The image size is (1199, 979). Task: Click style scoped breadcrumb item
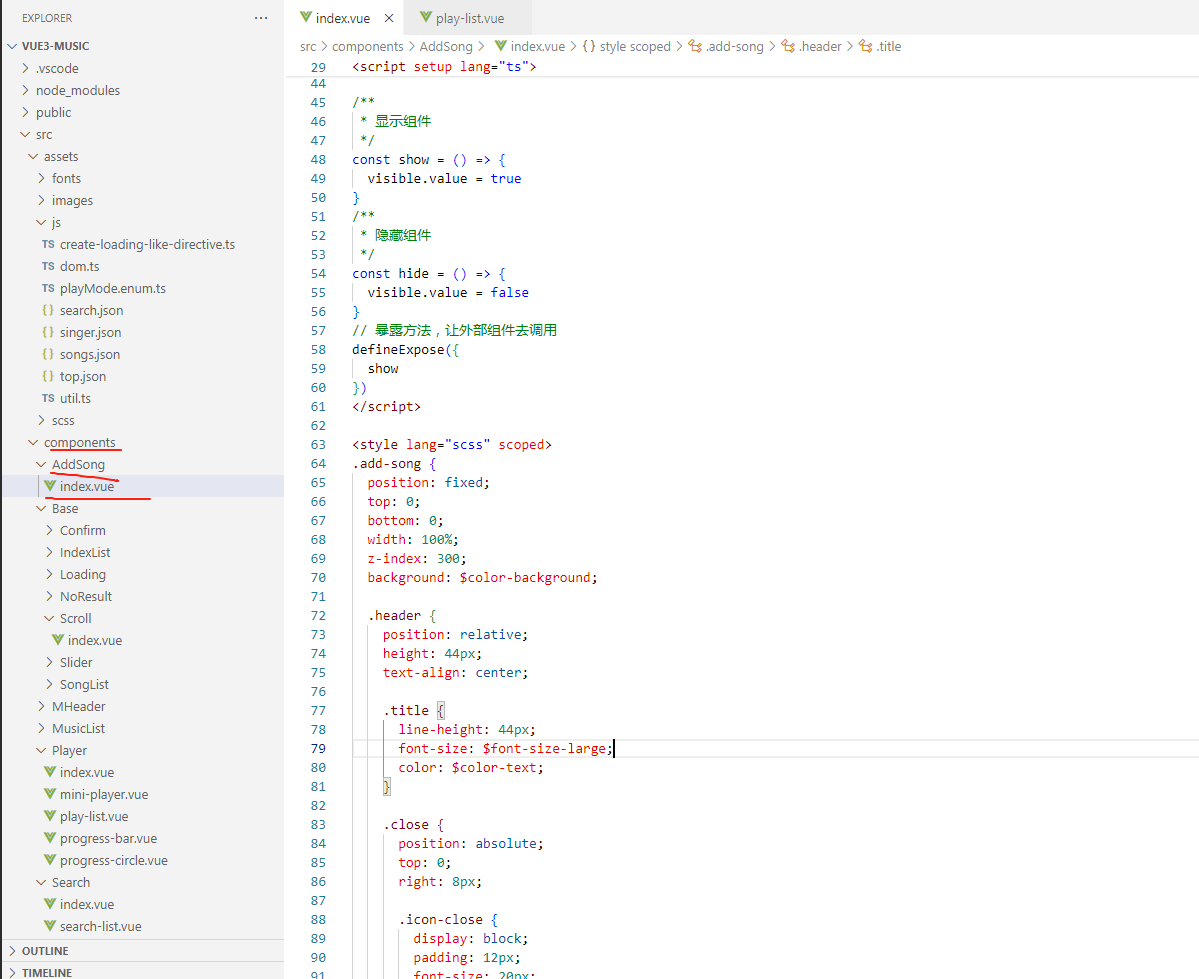click(626, 47)
